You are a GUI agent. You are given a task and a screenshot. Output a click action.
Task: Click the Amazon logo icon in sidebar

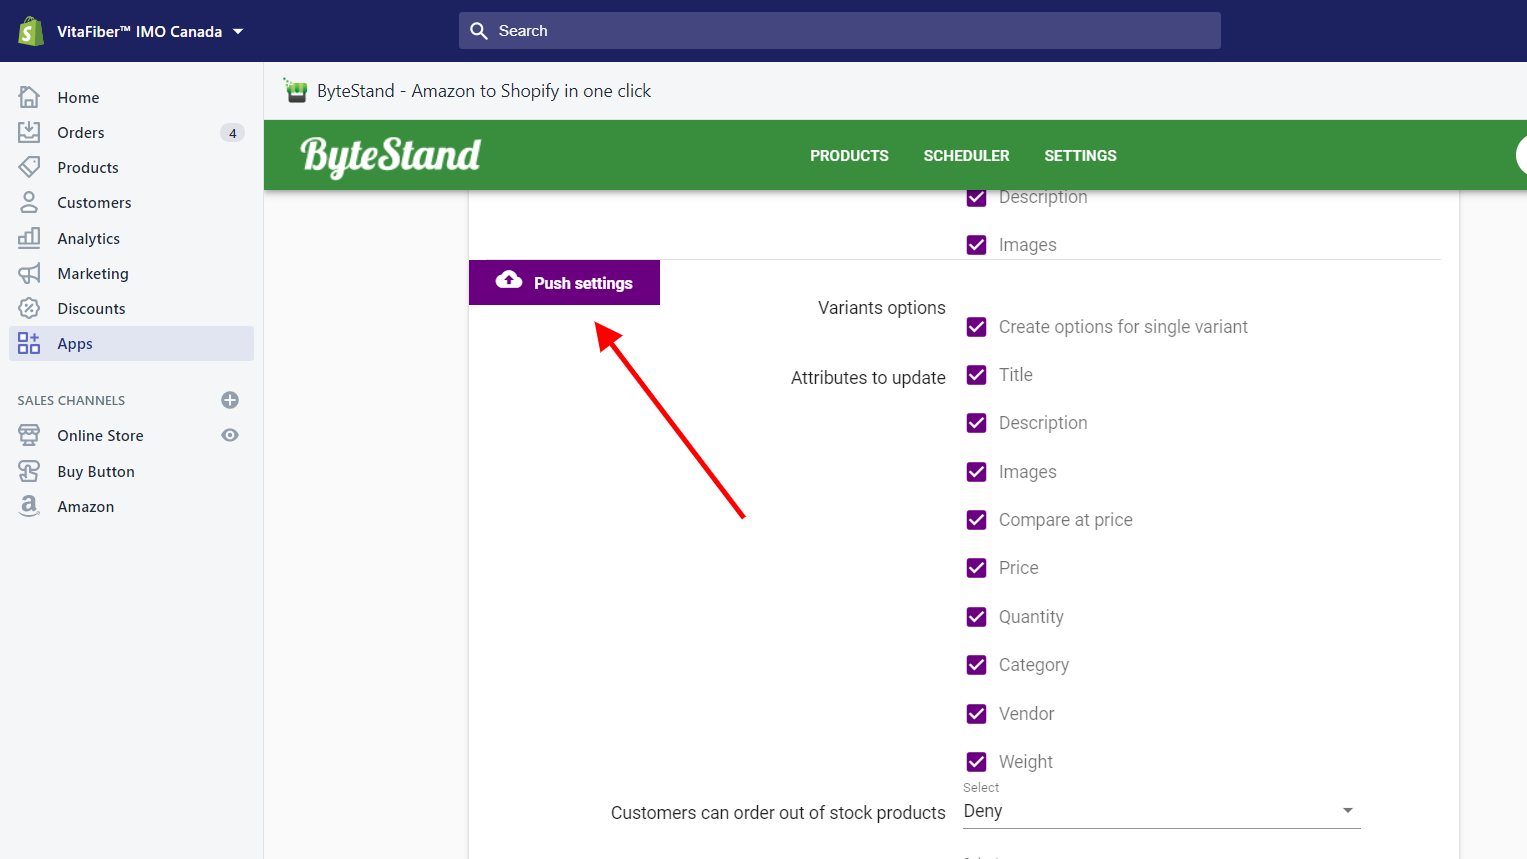[x=29, y=506]
